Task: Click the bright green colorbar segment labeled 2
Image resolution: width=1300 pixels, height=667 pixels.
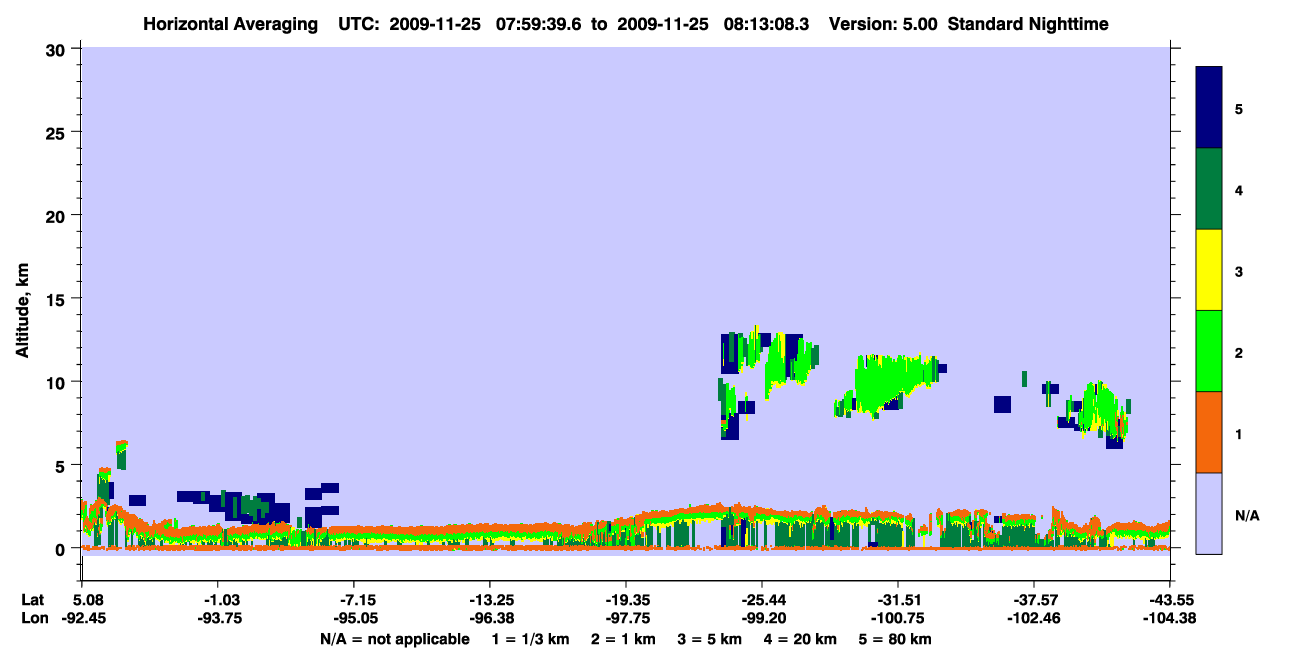Action: pos(1209,351)
